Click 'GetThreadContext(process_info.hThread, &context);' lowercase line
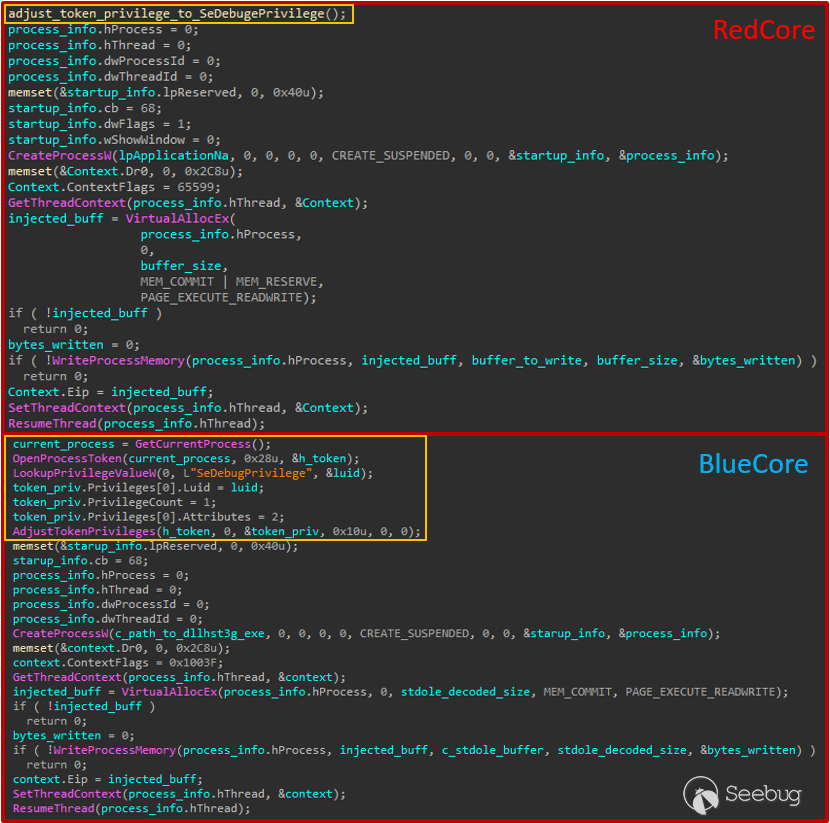Screen dimensions: 830x823 179,677
